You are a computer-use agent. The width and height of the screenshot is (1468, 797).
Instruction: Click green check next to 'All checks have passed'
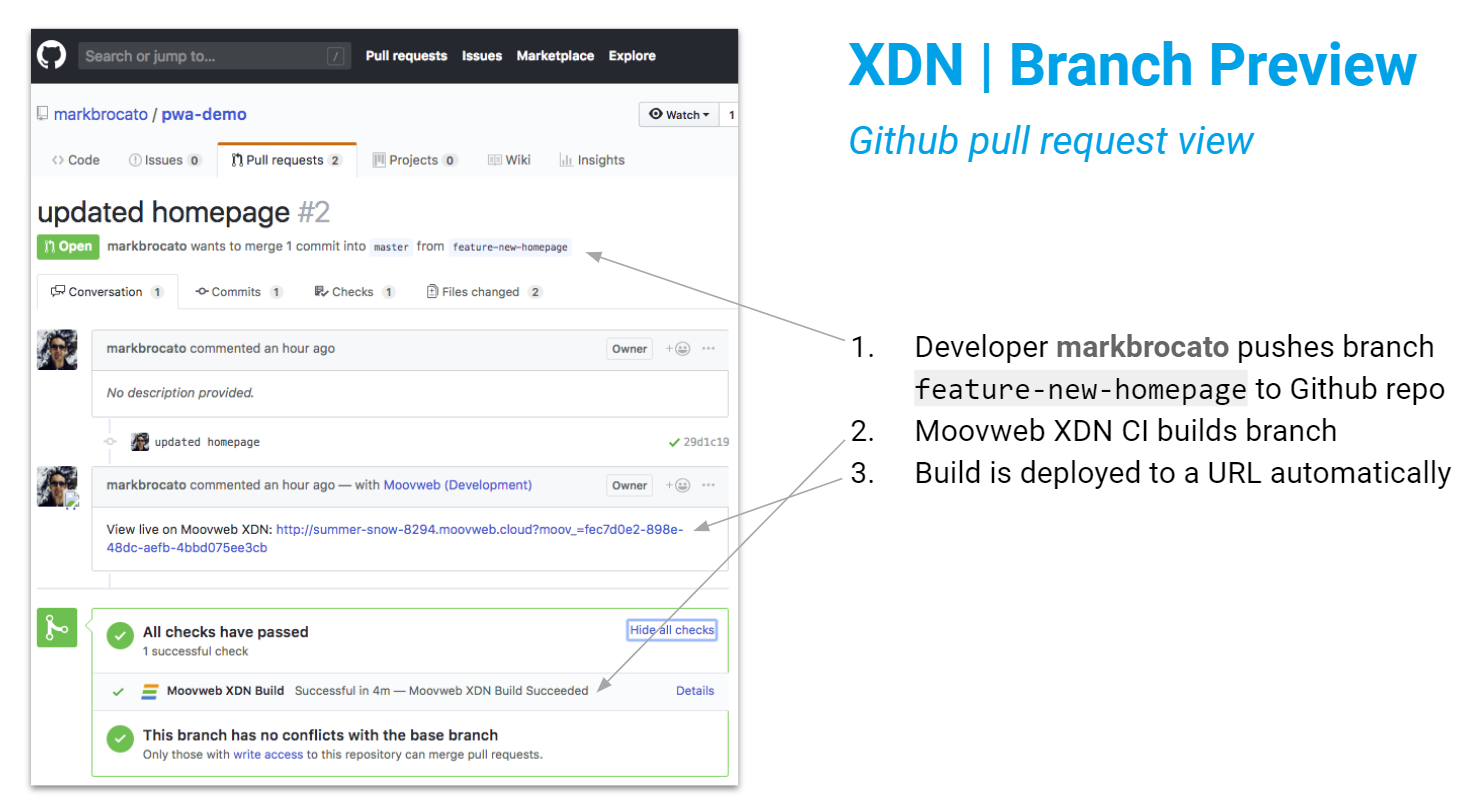(x=120, y=635)
